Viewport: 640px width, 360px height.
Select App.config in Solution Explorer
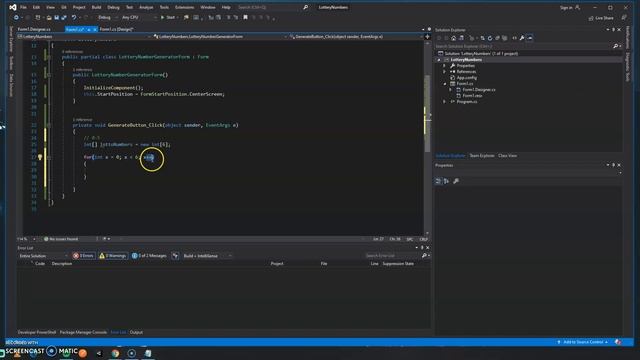467,78
